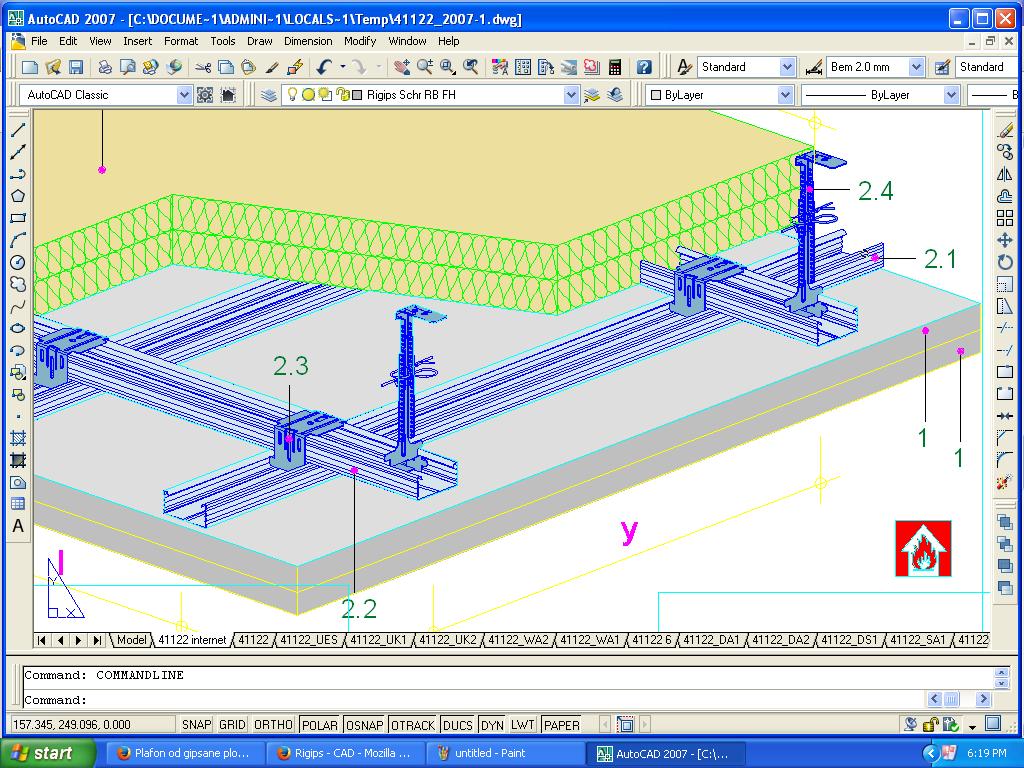Expand the Rigips Schr RB FH layer dropdown
Screen dimensions: 1024x768
tap(571, 95)
